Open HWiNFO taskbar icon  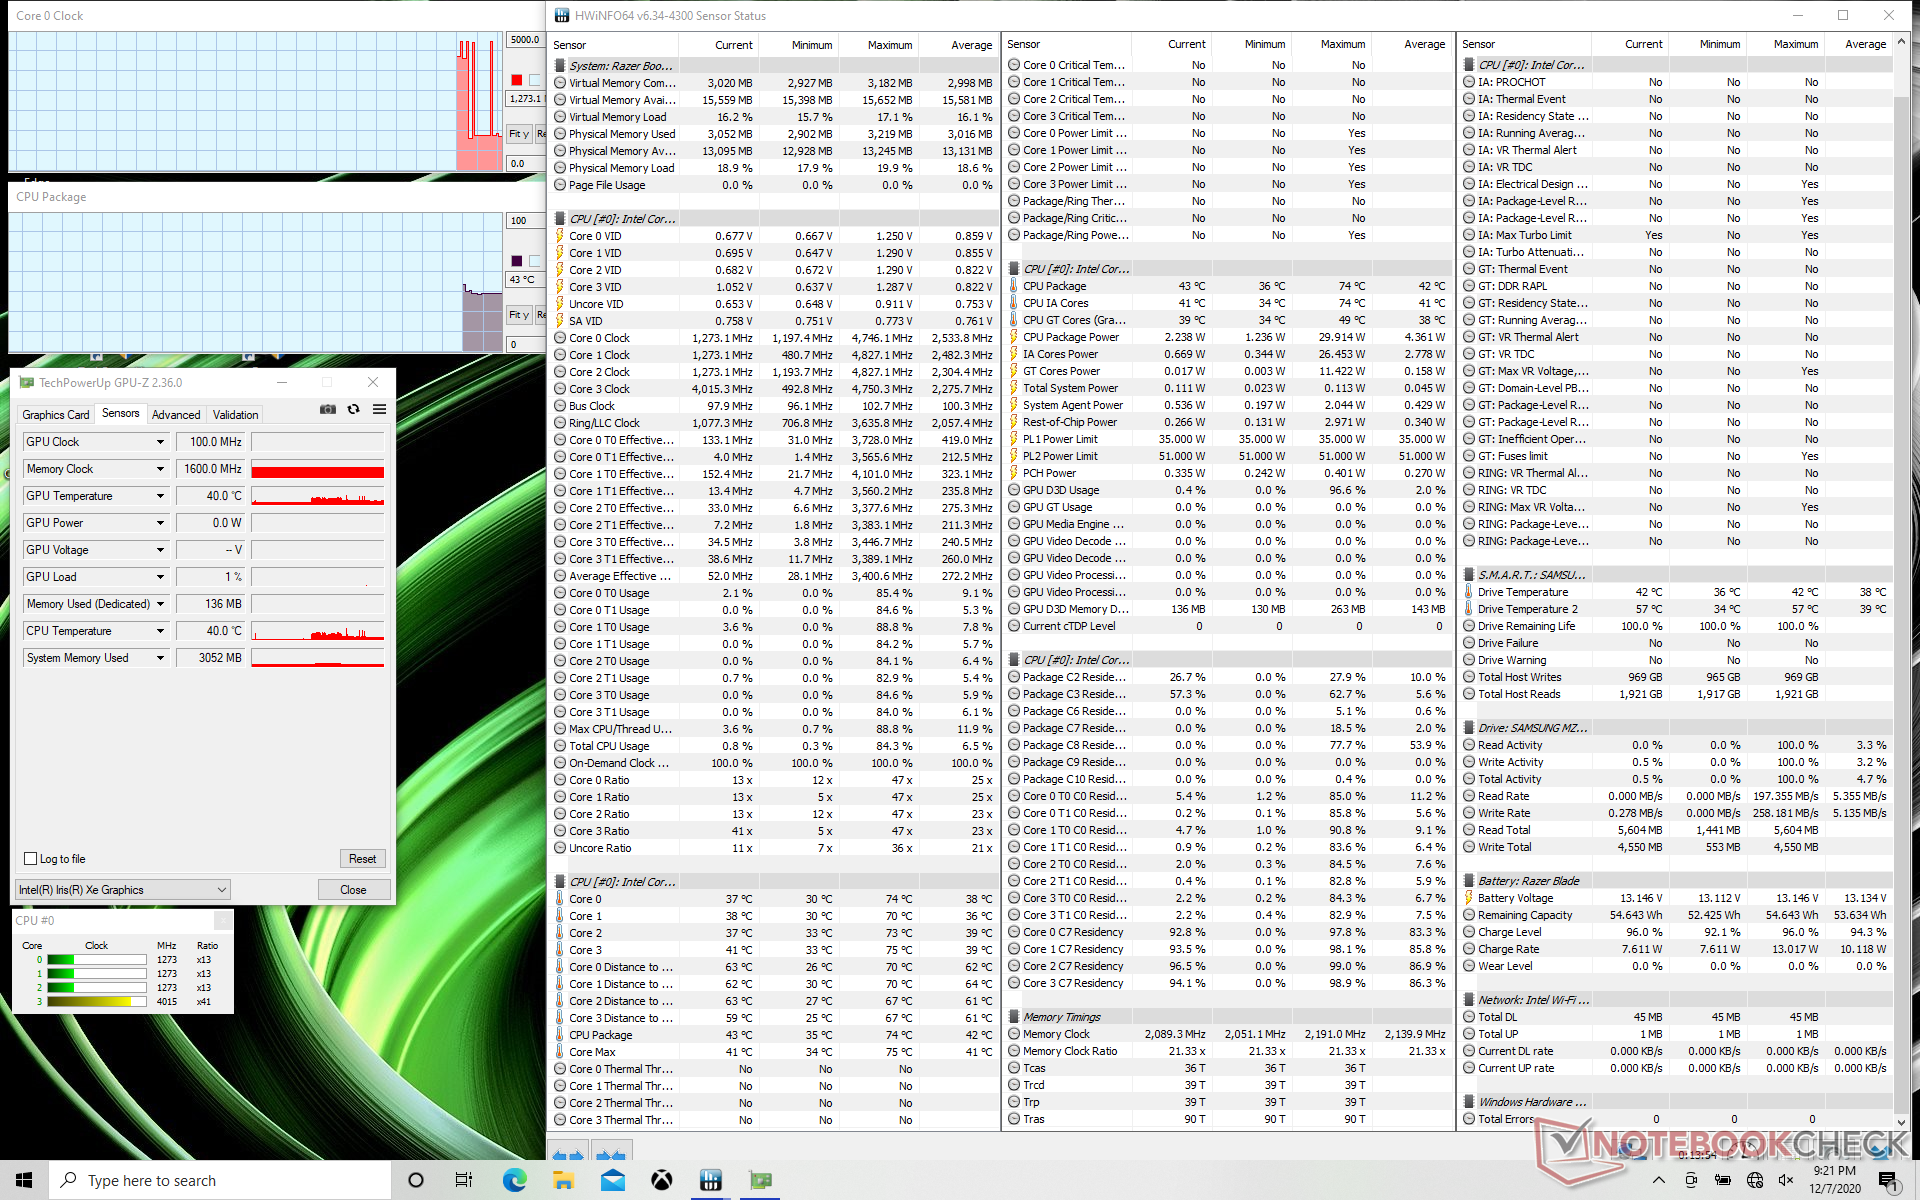pyautogui.click(x=711, y=1180)
